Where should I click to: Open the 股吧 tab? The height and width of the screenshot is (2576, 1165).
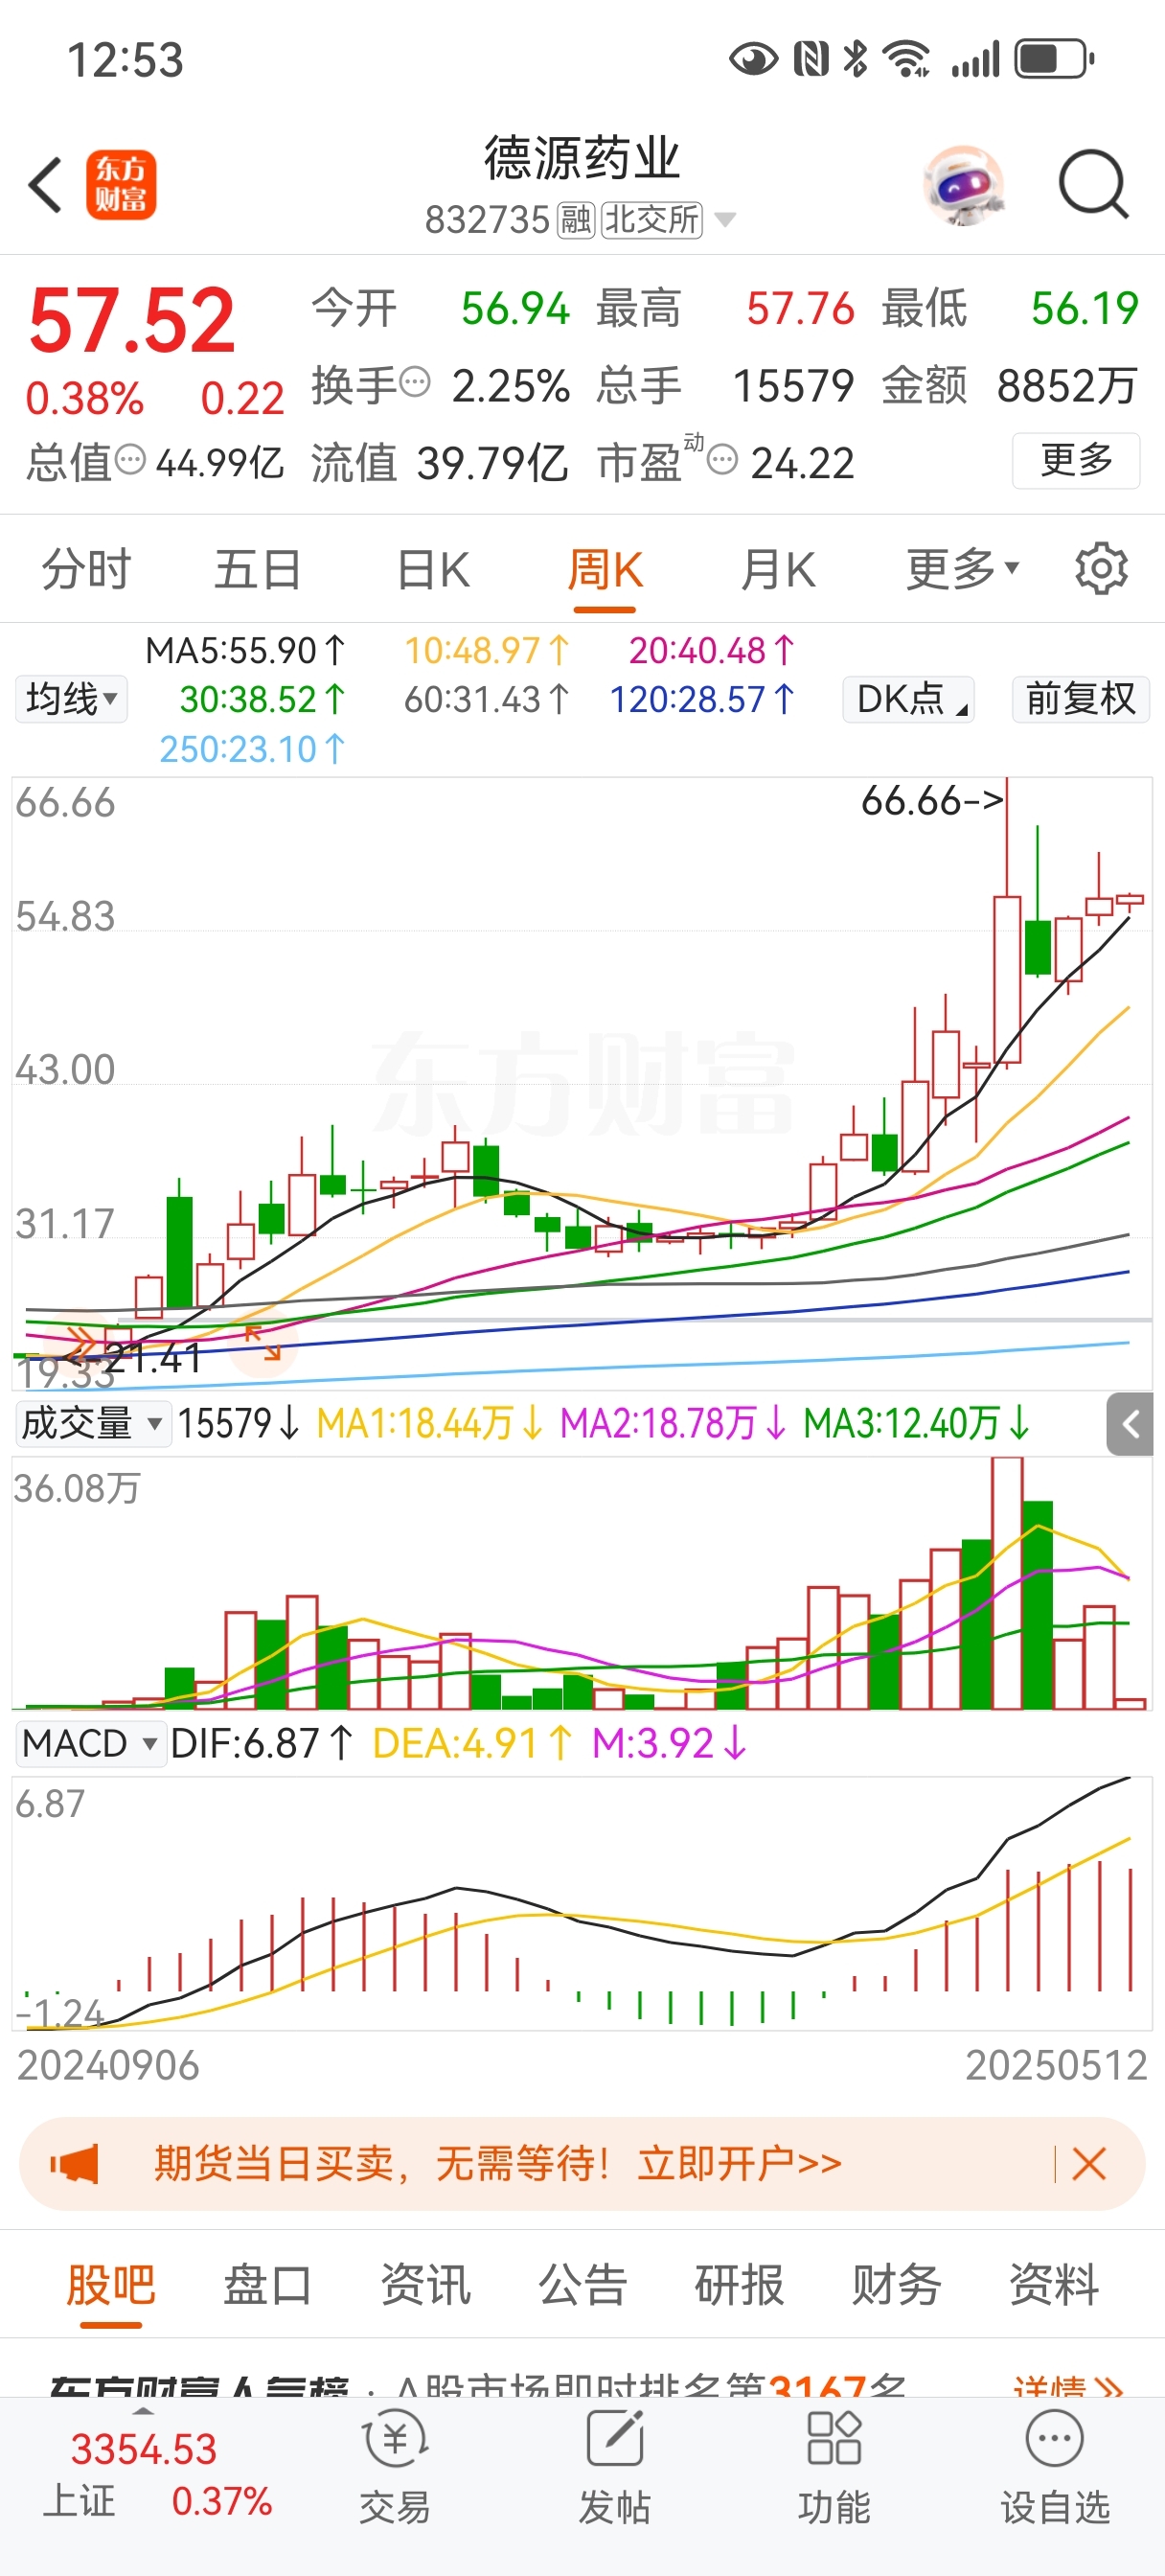coord(110,2285)
